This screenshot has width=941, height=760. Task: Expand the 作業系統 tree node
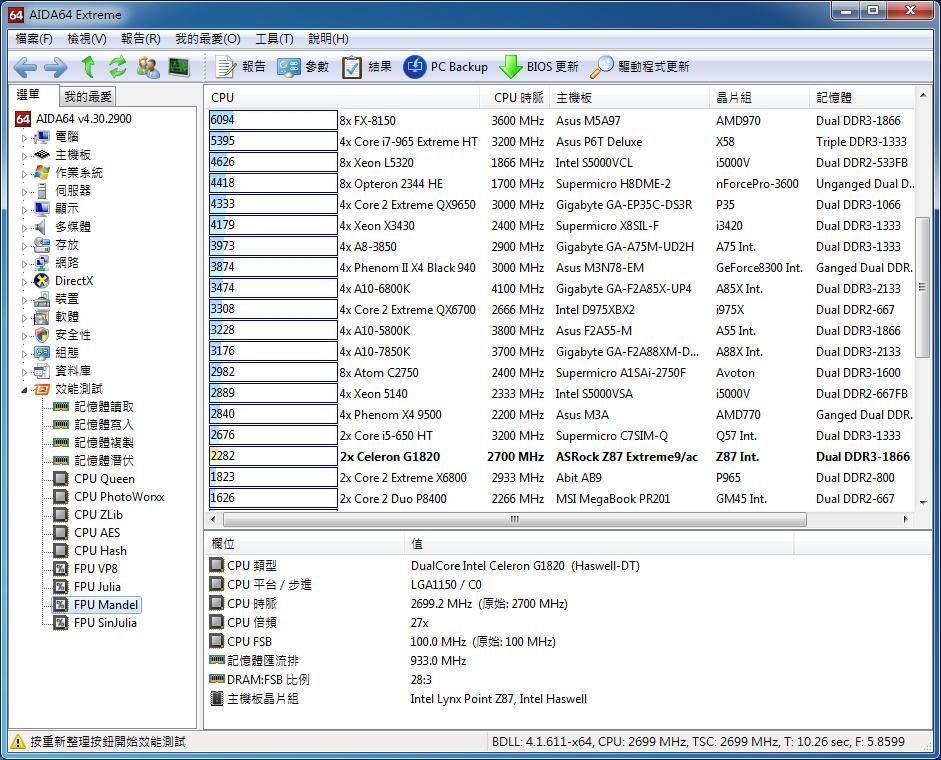point(24,173)
